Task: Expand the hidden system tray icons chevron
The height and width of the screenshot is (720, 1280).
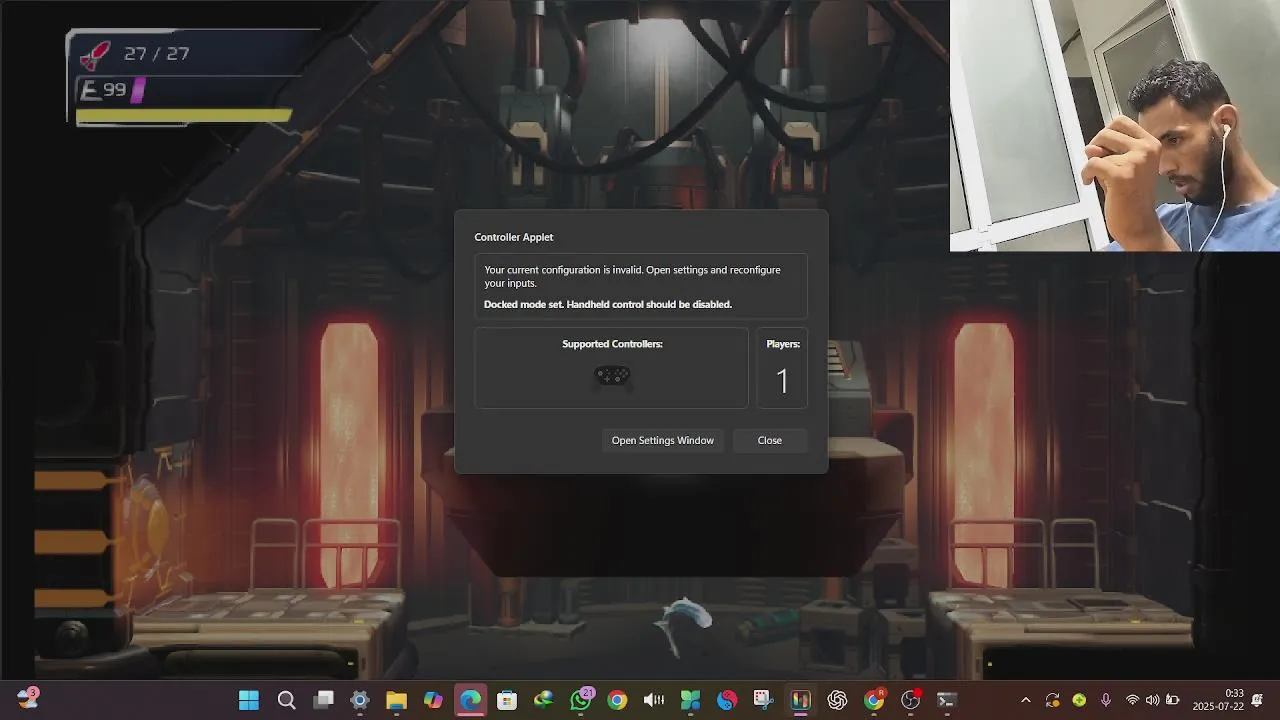Action: pyautogui.click(x=1025, y=700)
